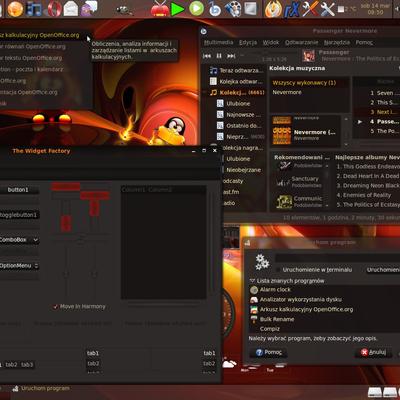
Task: Choose 'r tekstu OpenOffice.org' menu entry
Action: (31, 58)
